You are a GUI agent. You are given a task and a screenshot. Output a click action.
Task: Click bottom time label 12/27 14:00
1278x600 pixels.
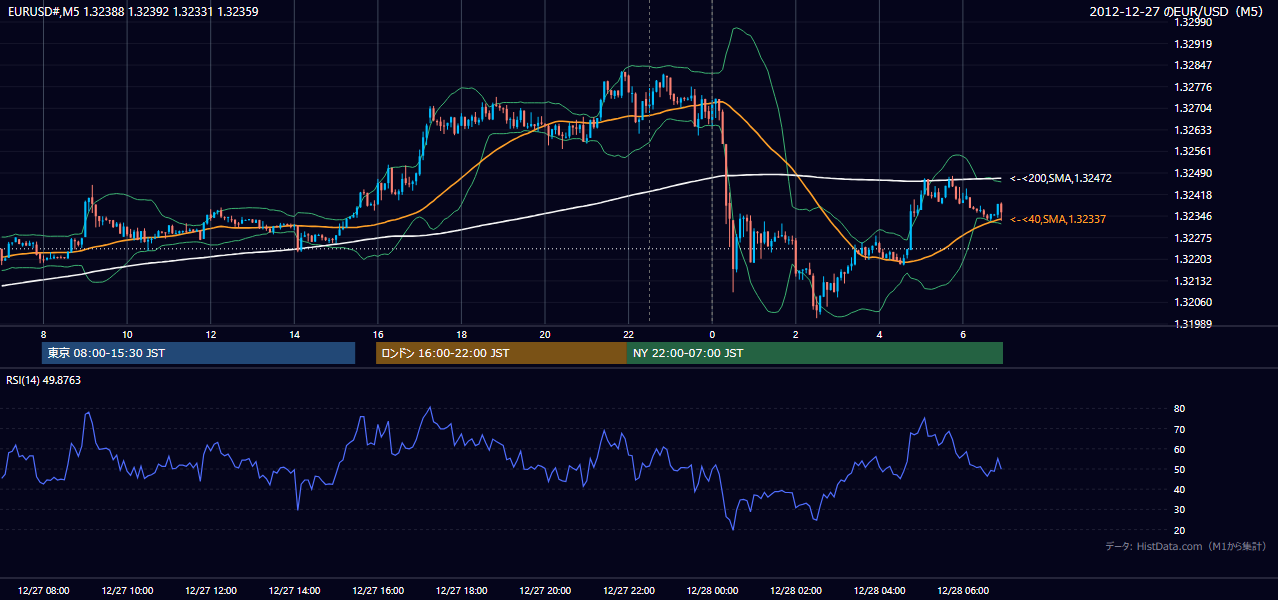click(294, 591)
